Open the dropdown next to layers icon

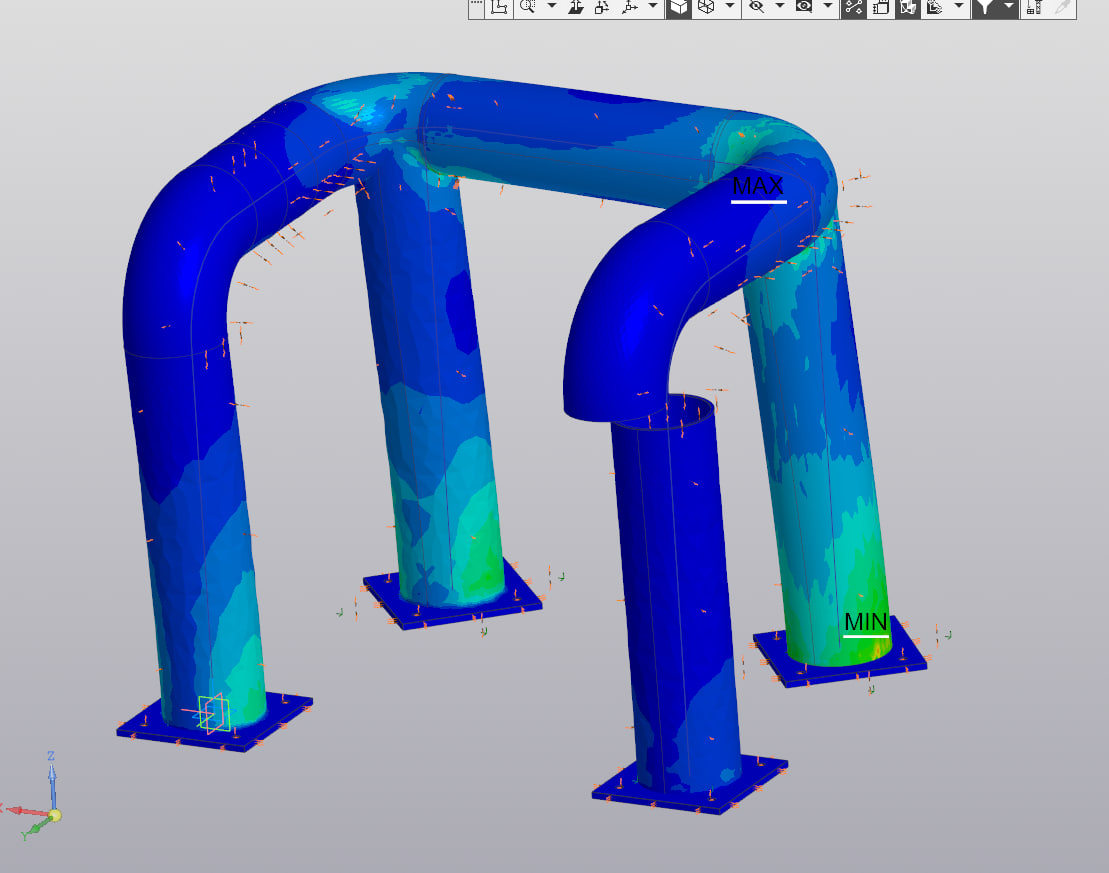959,7
